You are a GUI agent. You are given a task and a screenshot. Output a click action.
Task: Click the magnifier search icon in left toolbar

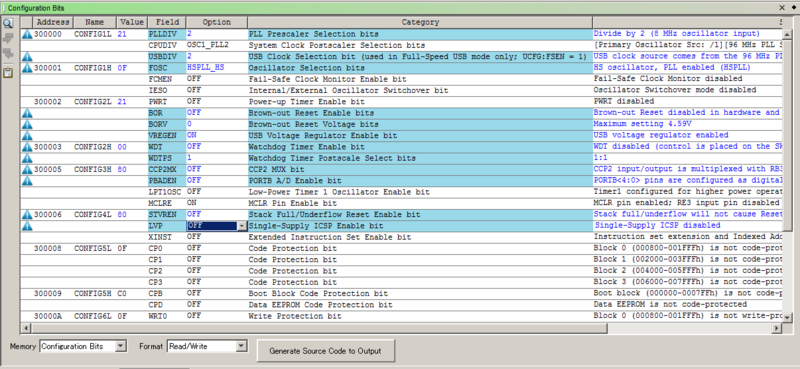(8, 23)
